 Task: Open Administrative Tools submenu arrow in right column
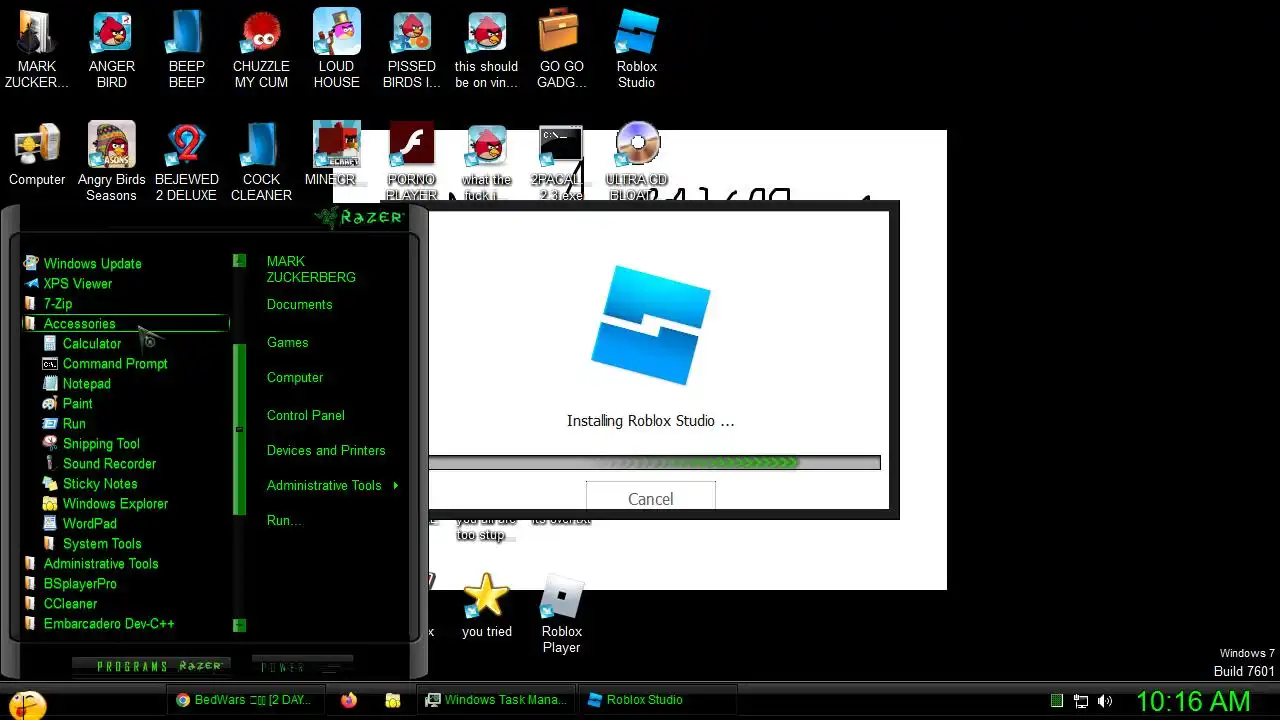396,485
